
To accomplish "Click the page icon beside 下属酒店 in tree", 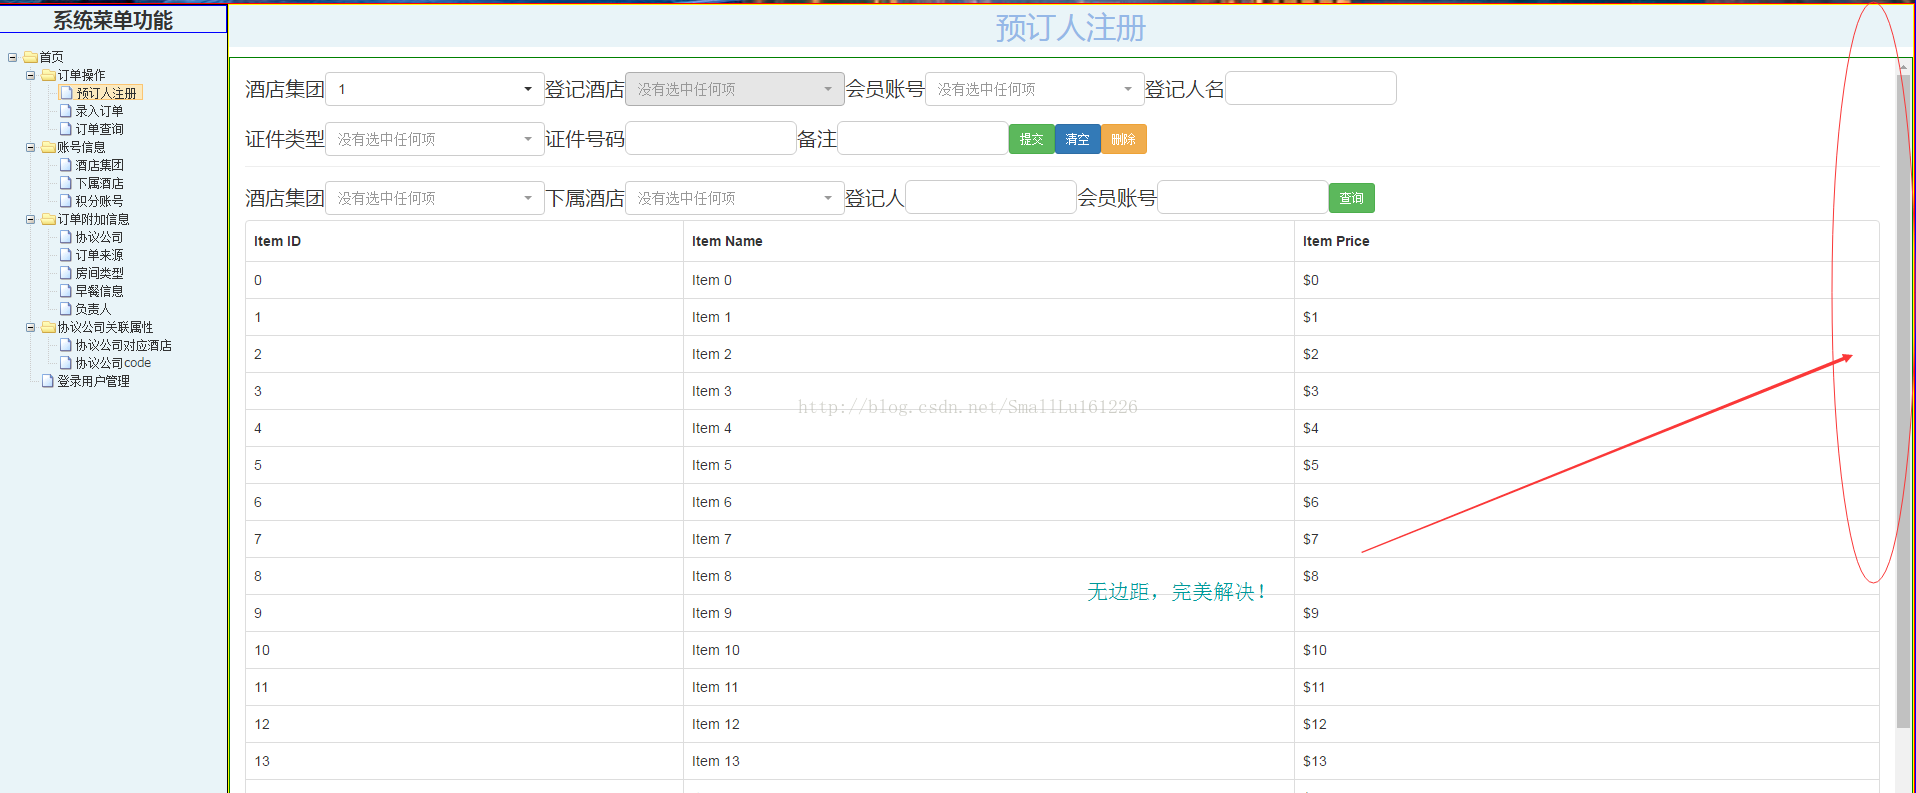I will tap(66, 183).
